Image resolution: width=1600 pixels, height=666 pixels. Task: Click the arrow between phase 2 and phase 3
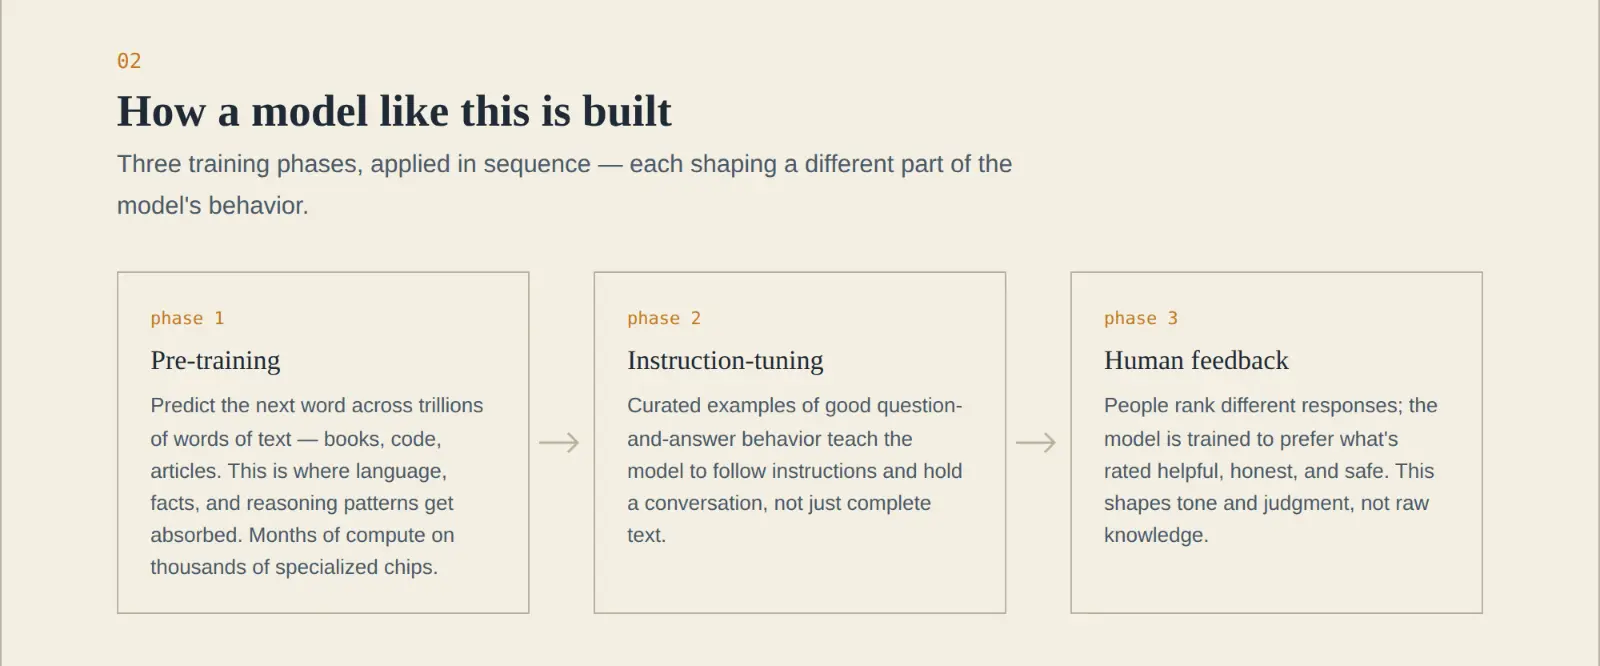[x=1036, y=442]
